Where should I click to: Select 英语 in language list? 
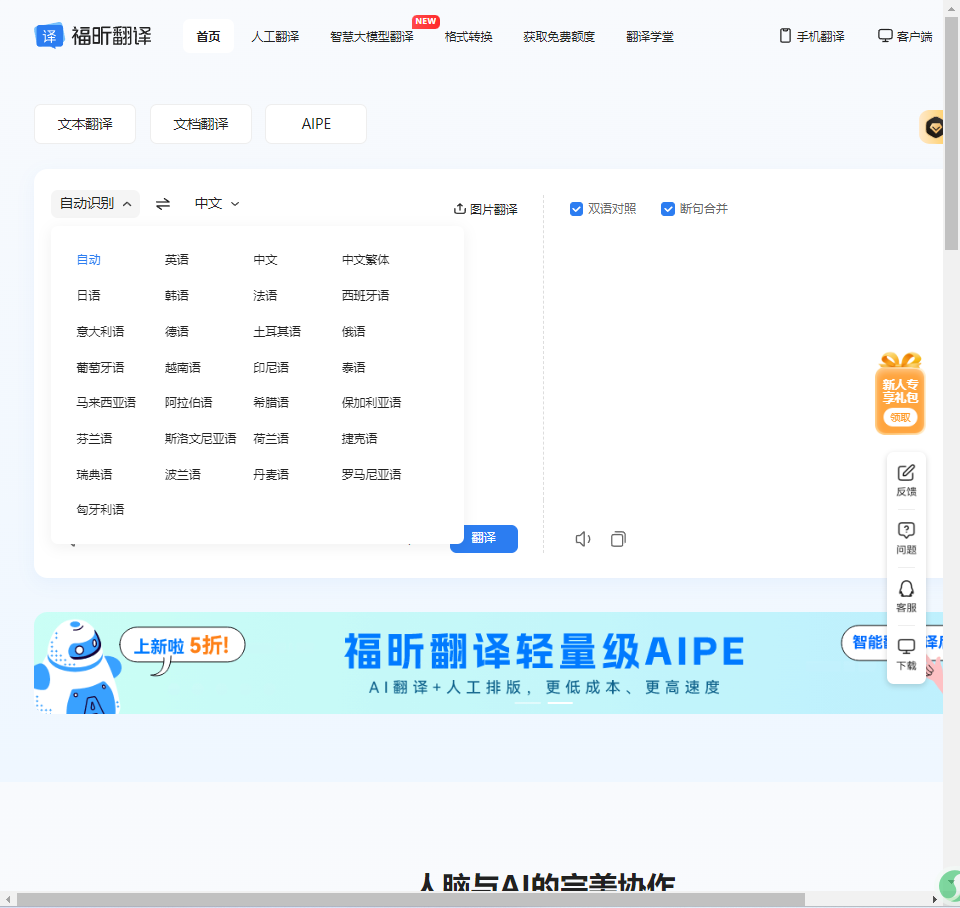click(177, 260)
